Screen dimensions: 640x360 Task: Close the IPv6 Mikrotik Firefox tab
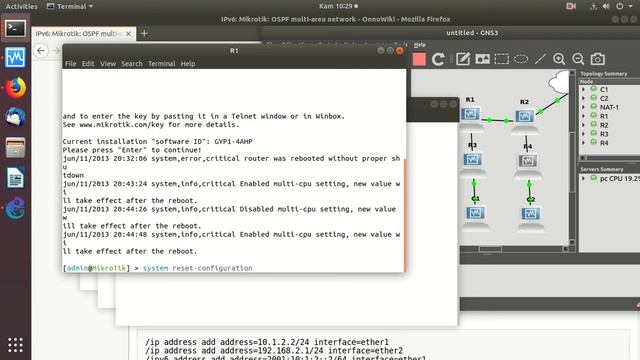pos(128,34)
